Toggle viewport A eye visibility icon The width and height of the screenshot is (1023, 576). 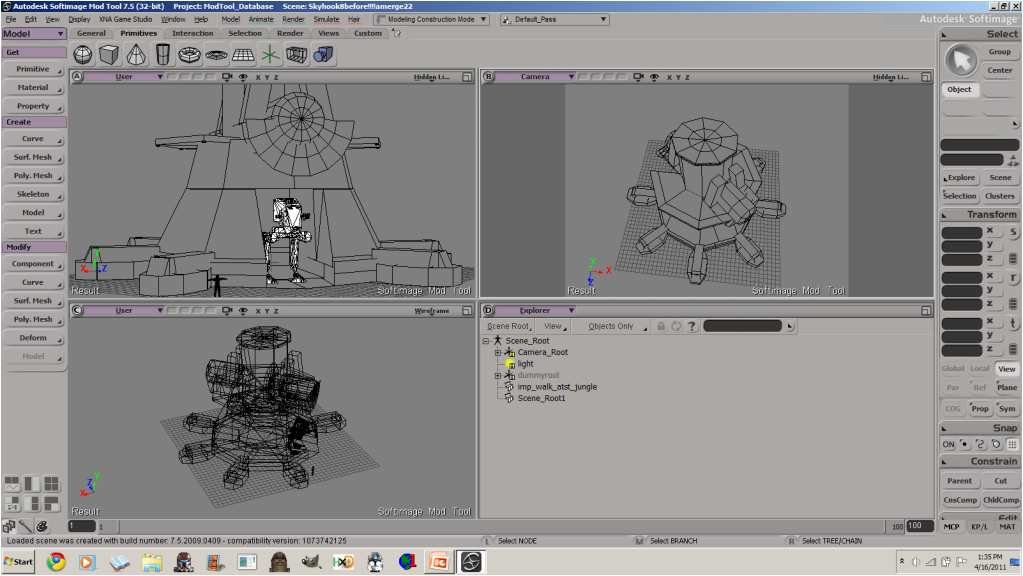[243, 77]
